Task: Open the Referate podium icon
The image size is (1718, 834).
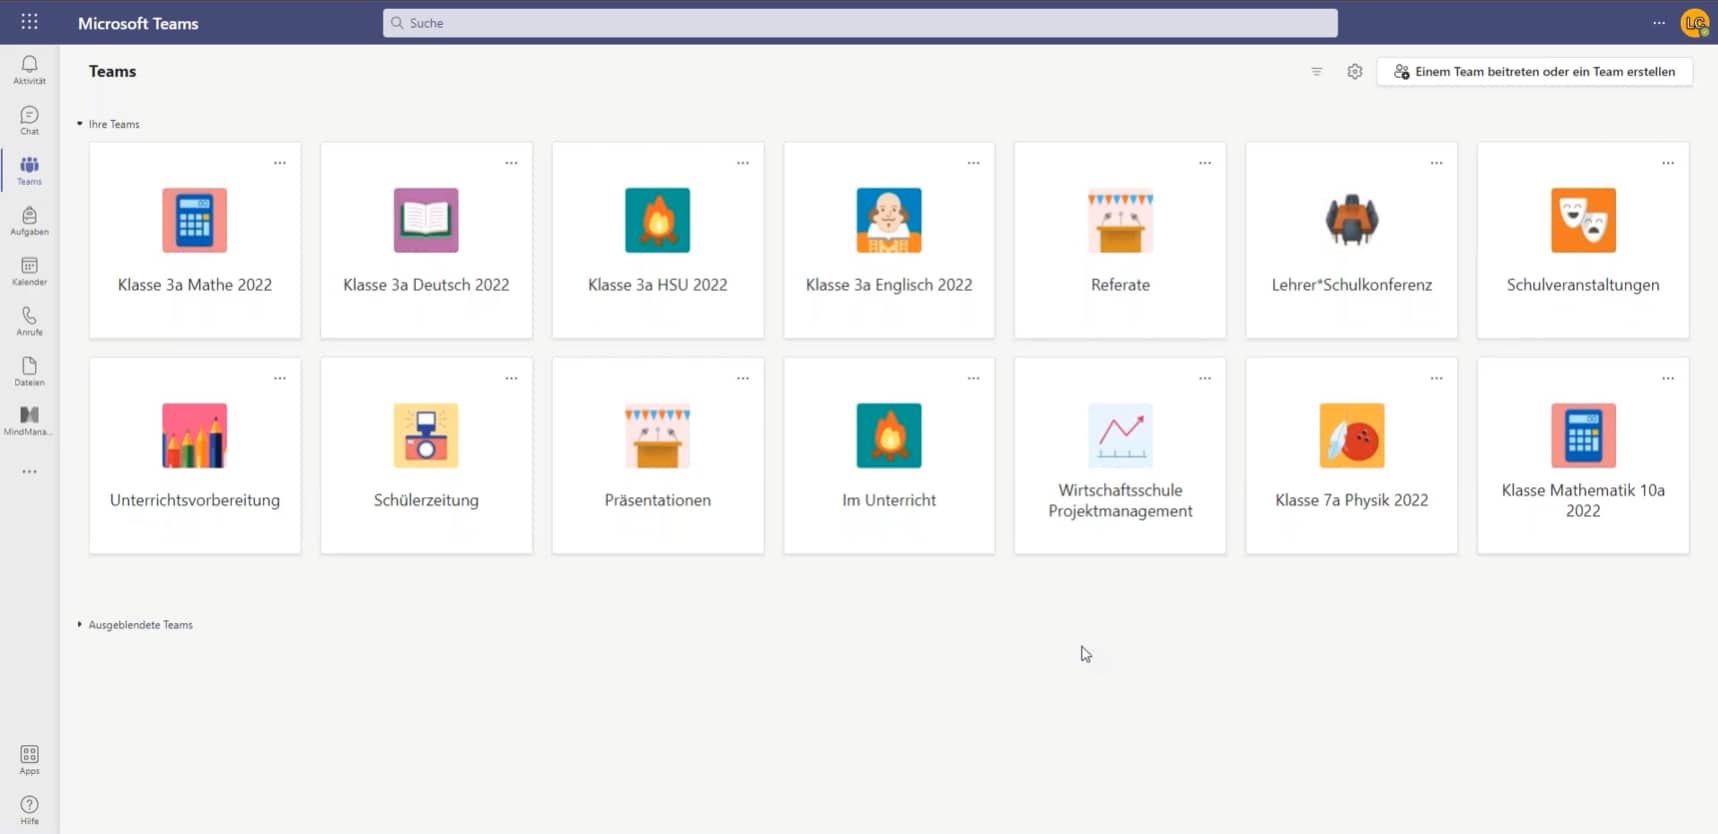Action: (1120, 220)
